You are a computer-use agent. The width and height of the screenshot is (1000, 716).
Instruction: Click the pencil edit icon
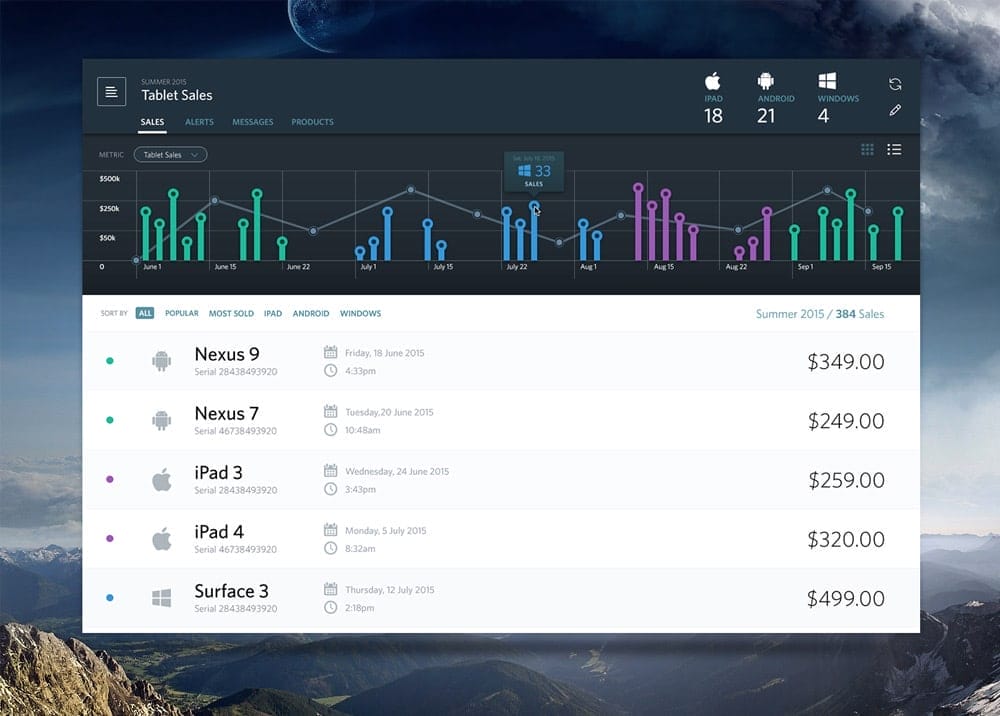click(x=895, y=110)
